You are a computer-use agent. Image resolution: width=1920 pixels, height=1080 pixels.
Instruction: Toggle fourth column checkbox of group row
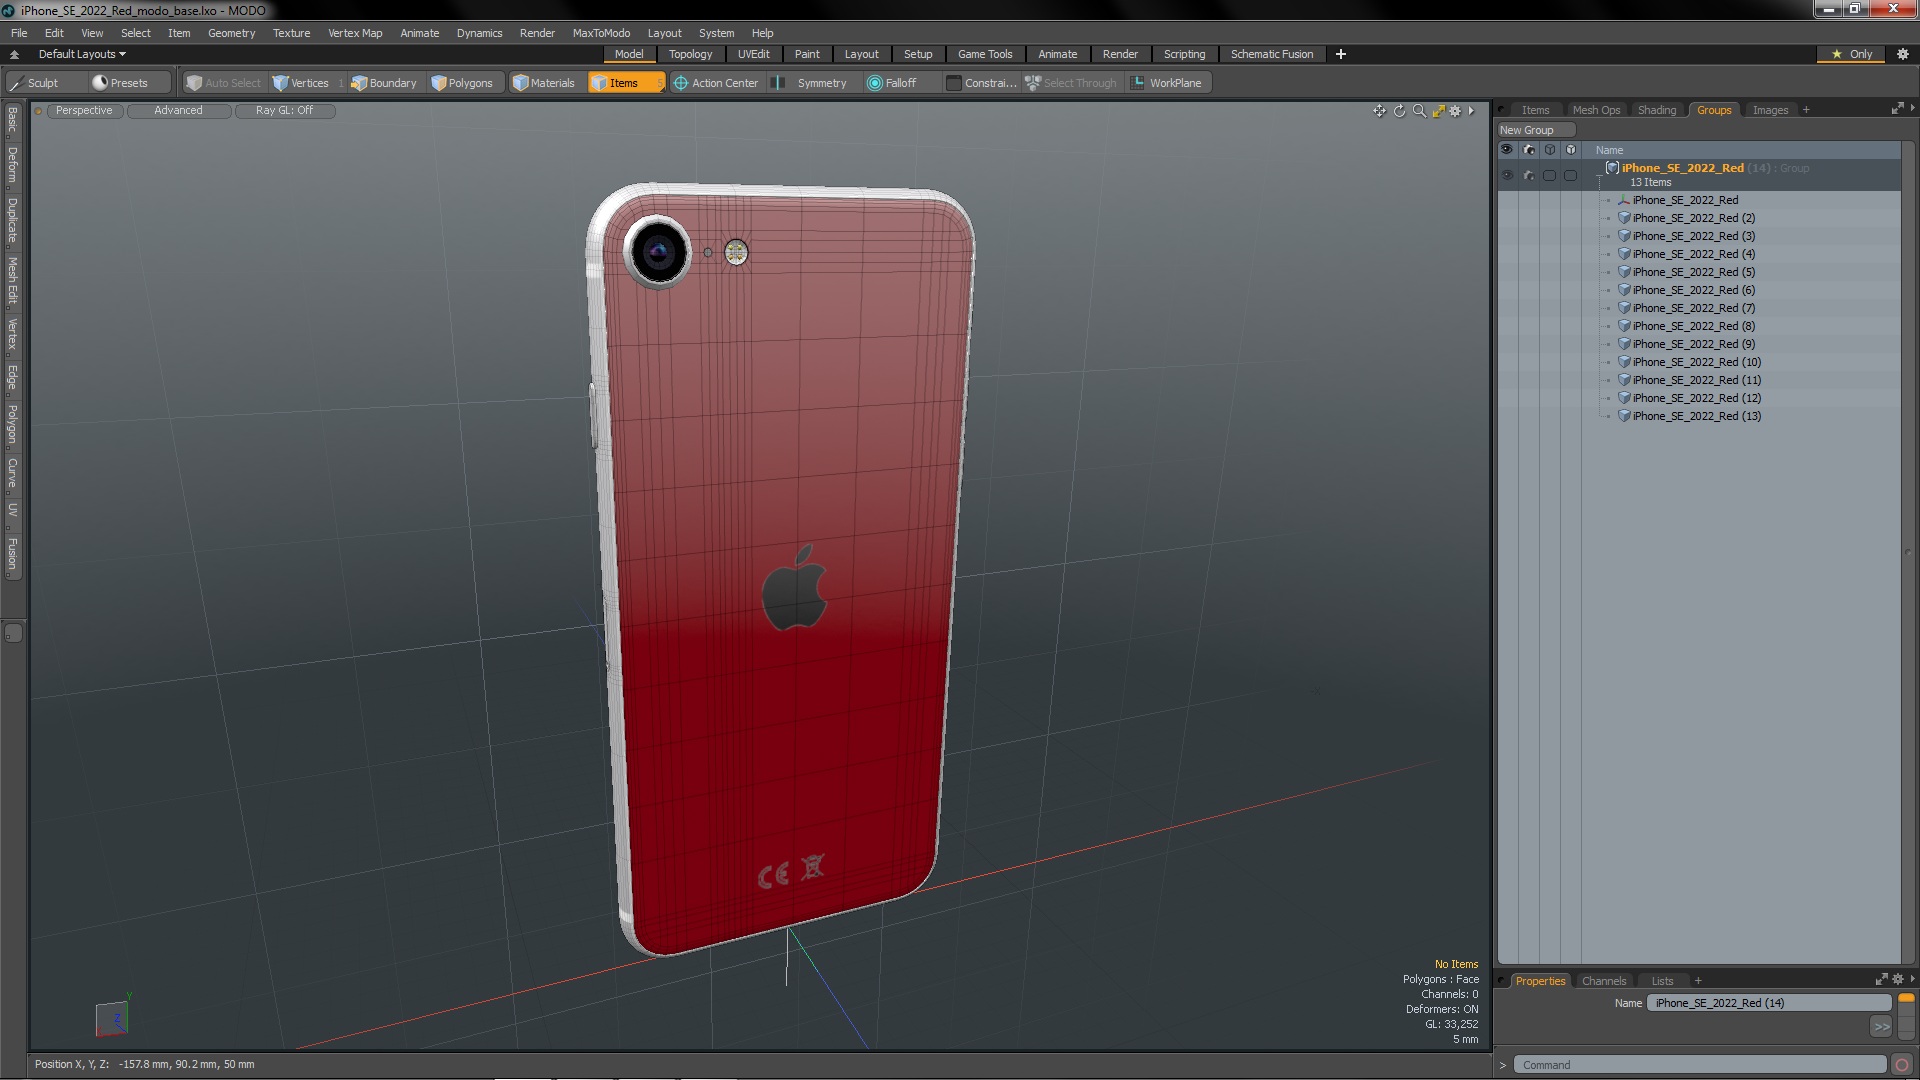click(x=1570, y=175)
